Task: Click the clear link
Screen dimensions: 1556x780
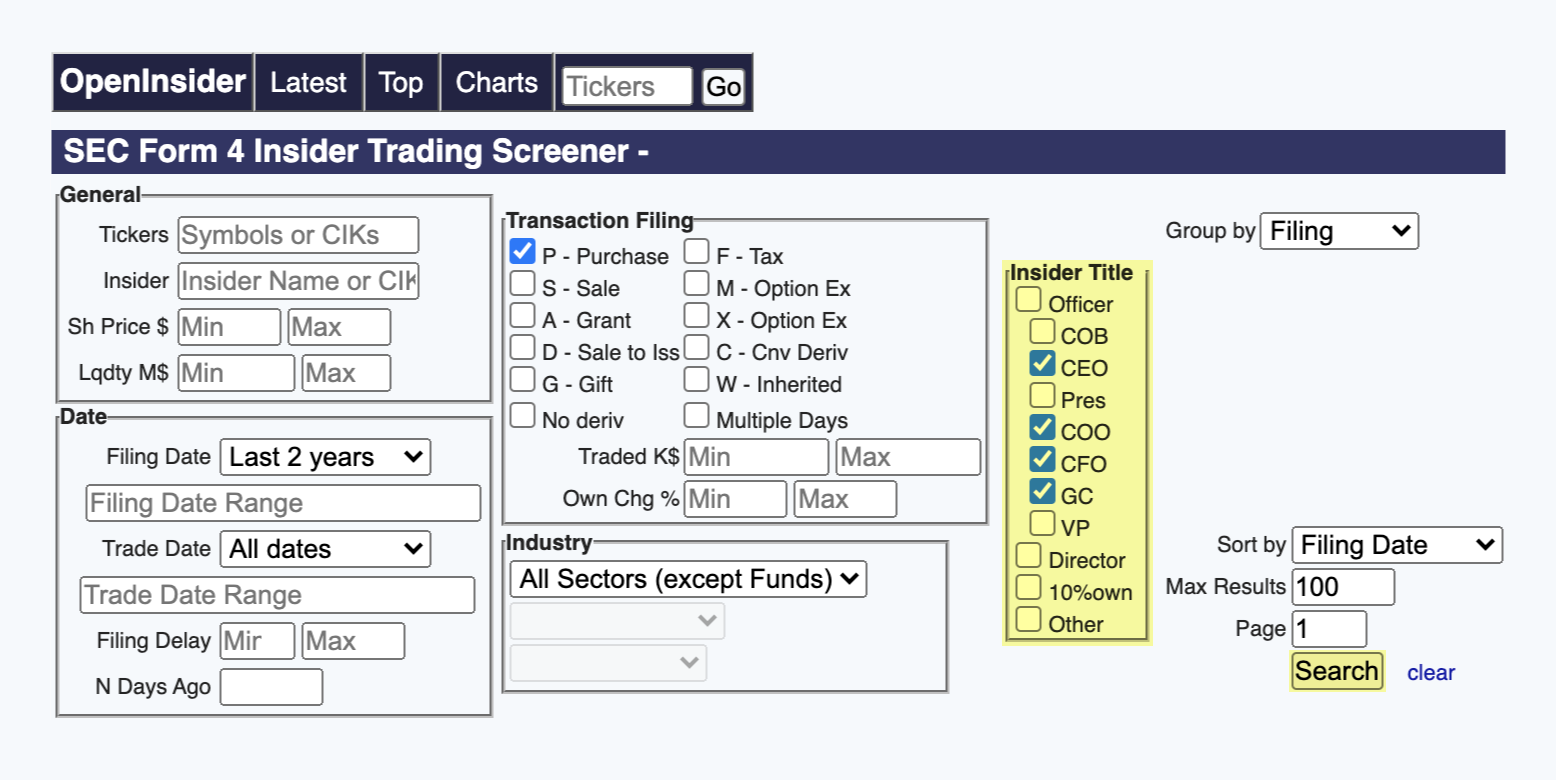Action: [x=1430, y=672]
